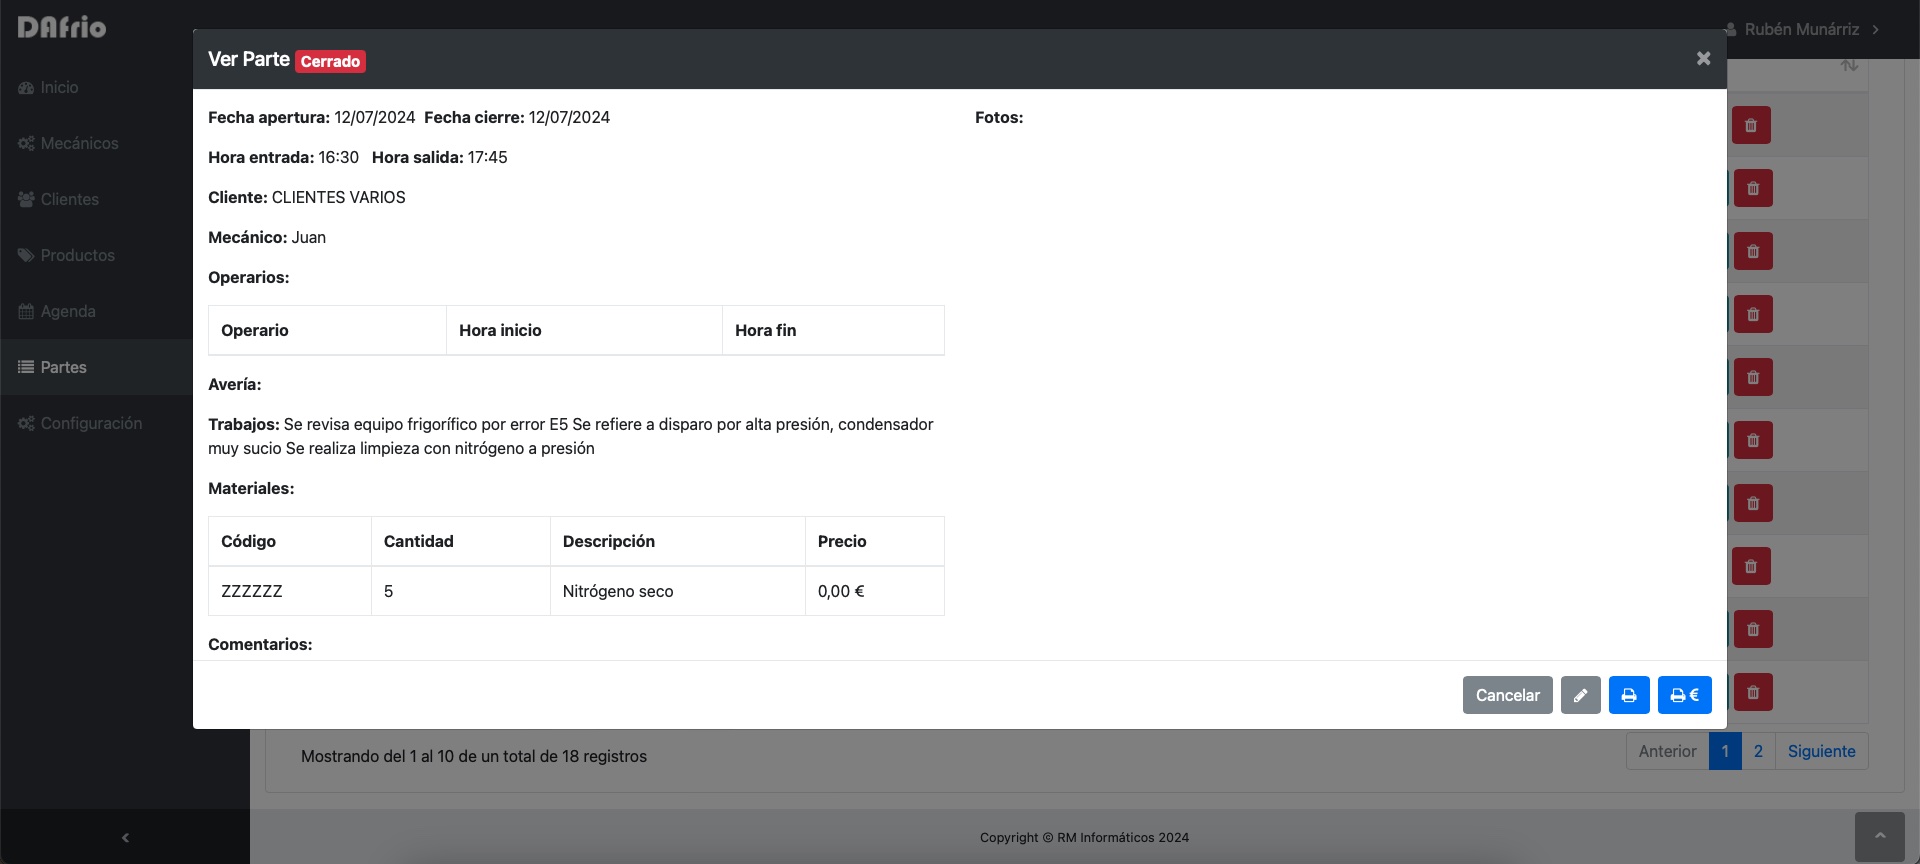Open Configuración in the sidebar

click(96, 423)
